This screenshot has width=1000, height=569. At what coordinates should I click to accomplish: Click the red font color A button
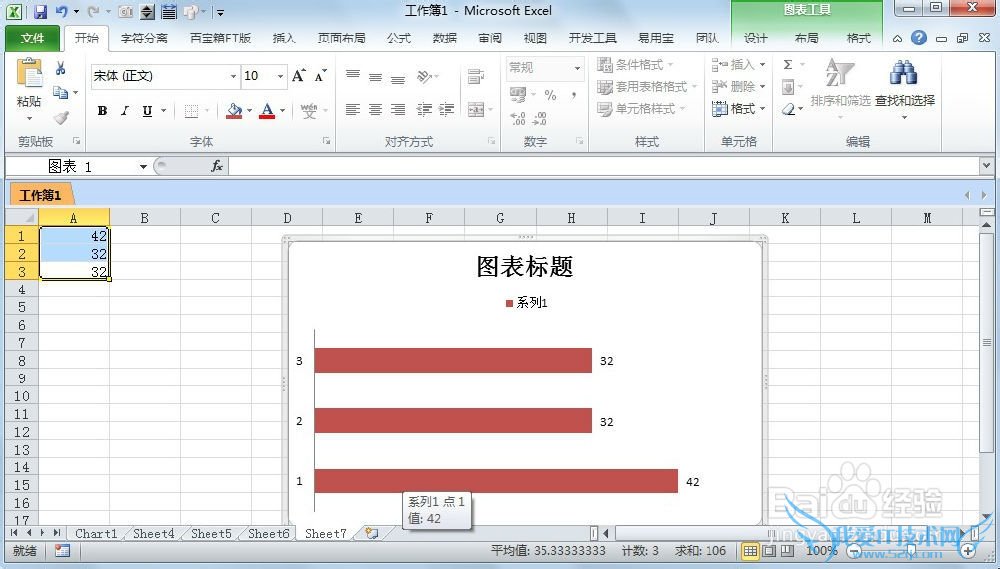pos(268,111)
